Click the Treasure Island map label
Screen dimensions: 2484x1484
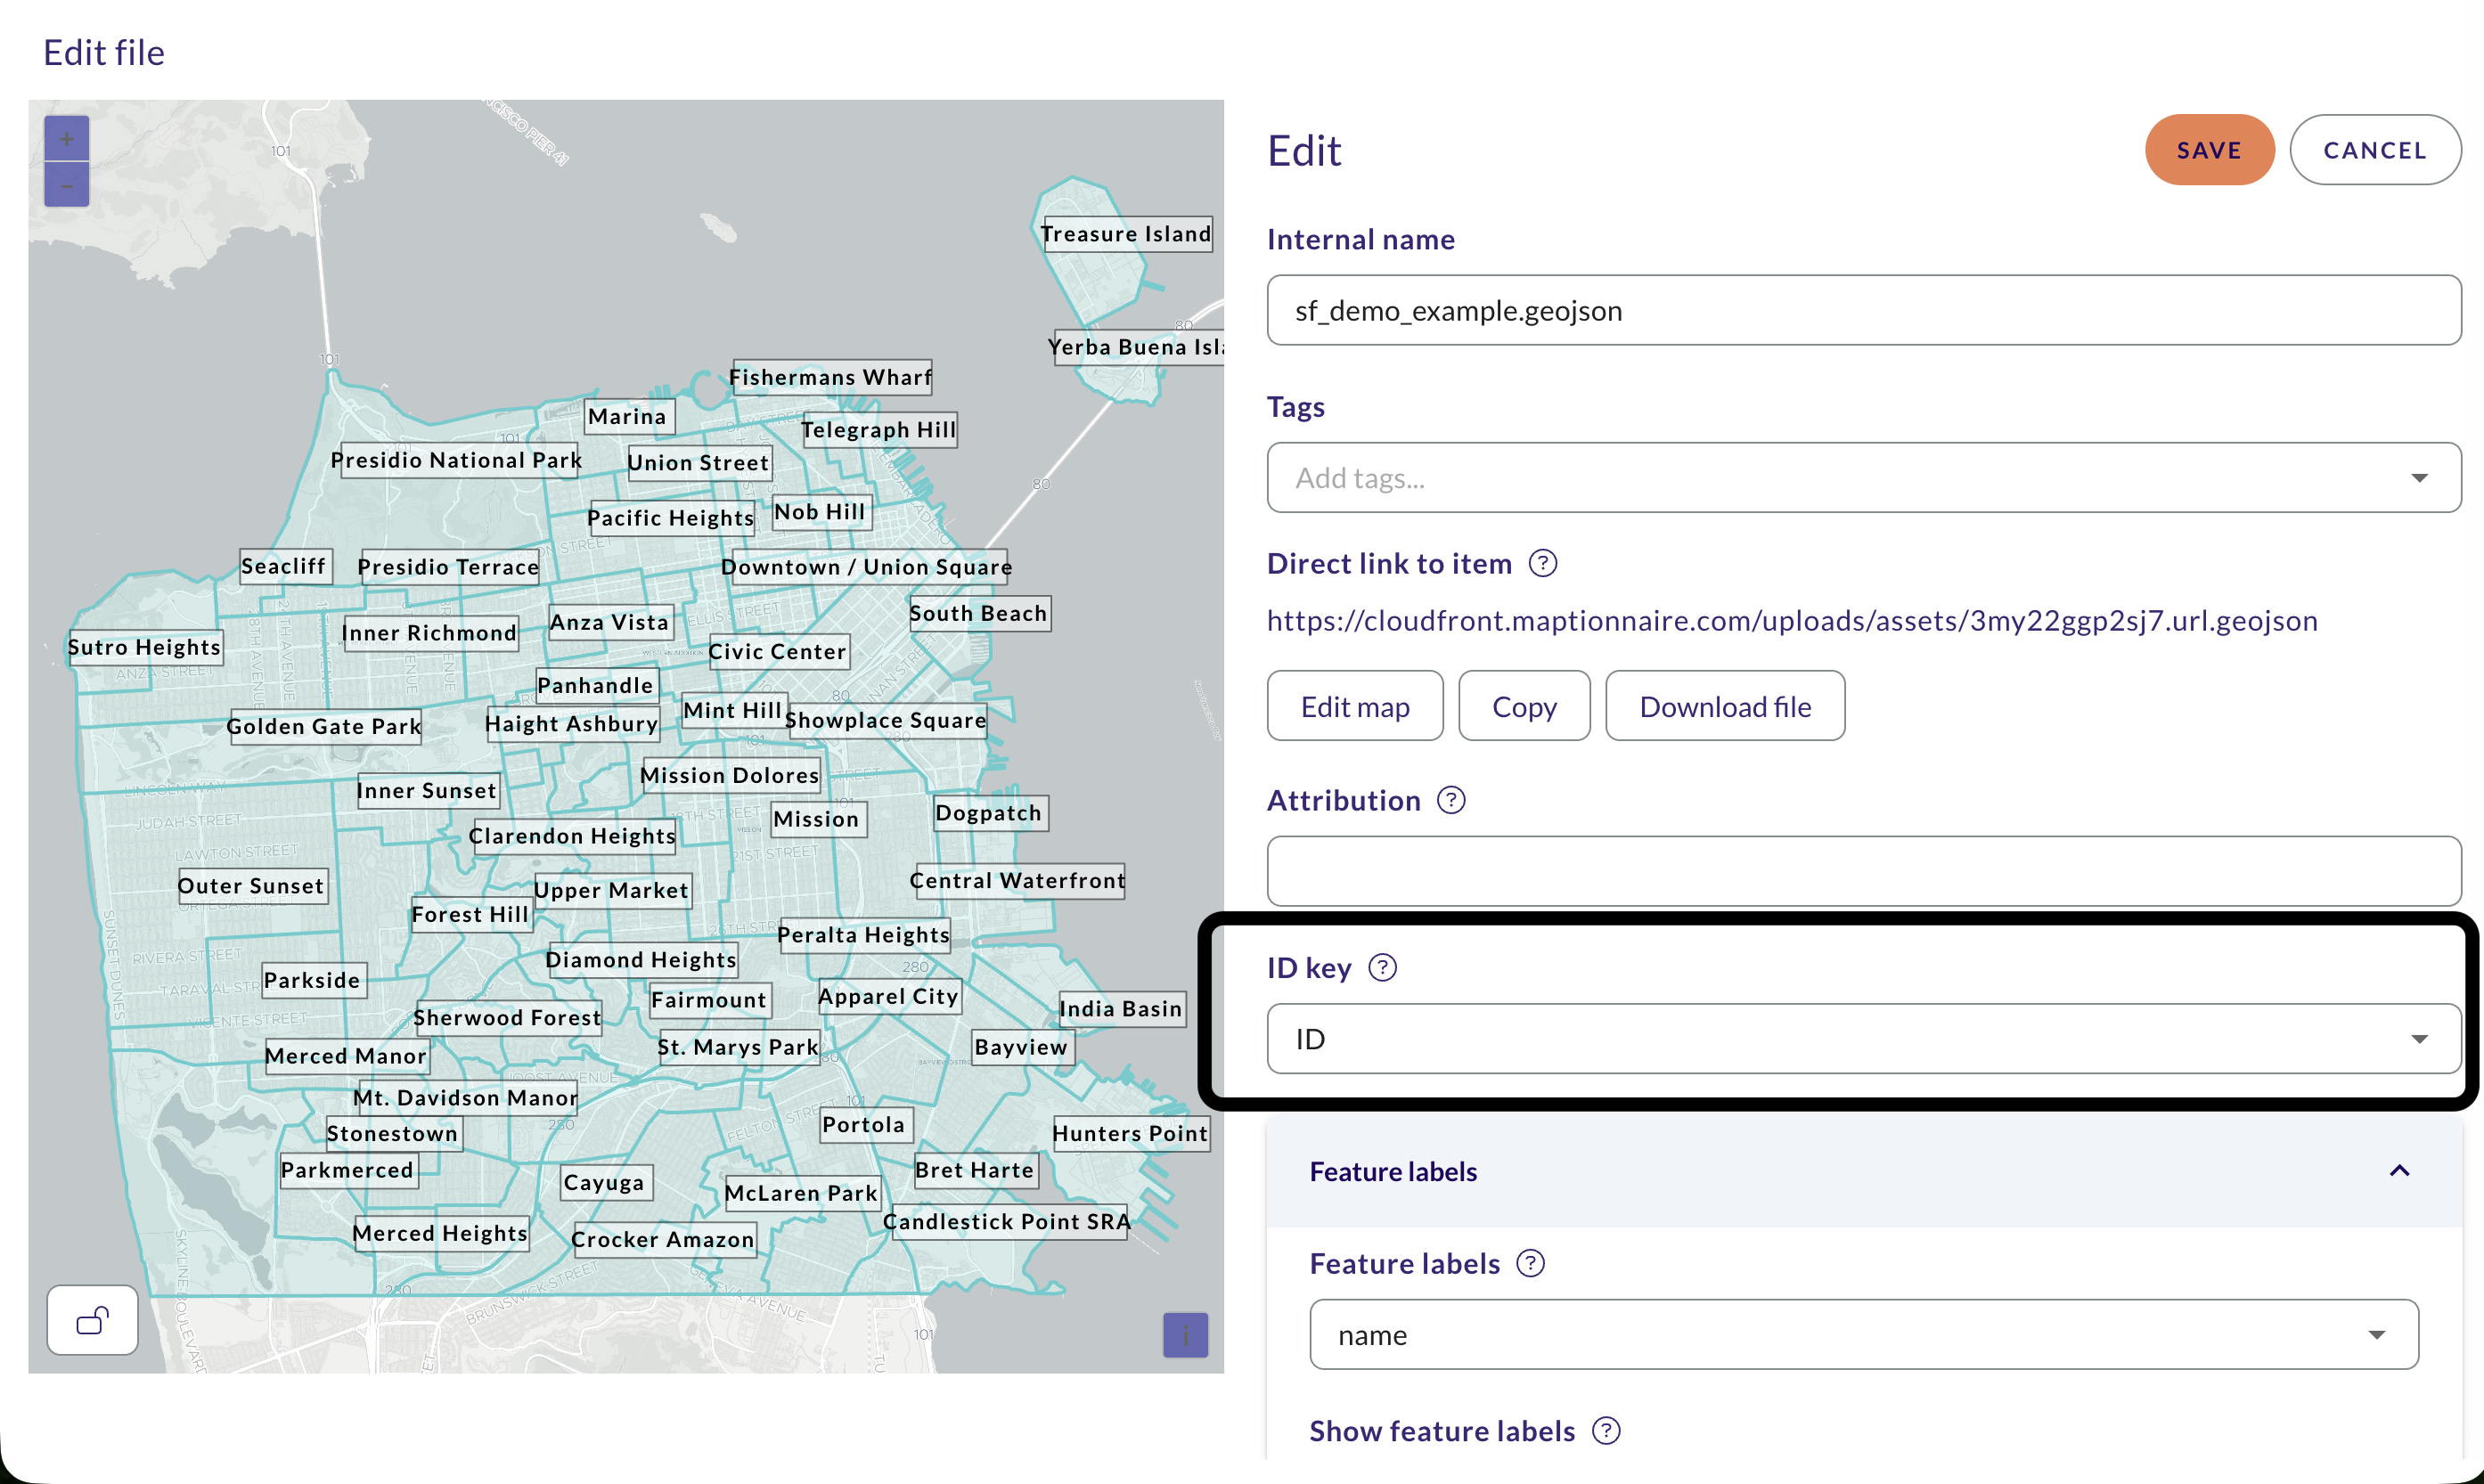1126,234
